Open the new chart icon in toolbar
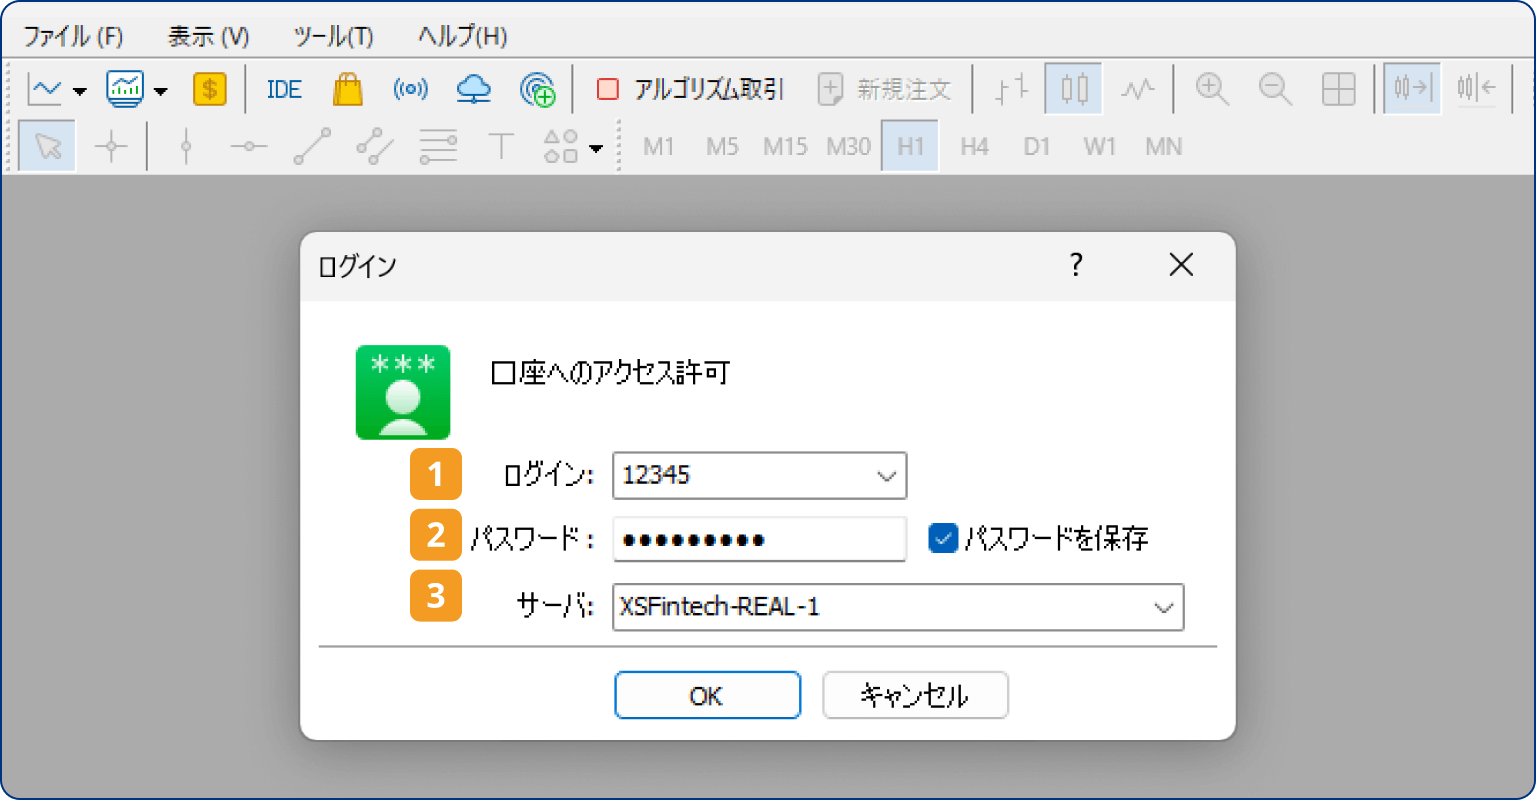This screenshot has height=800, width=1536. 45,90
